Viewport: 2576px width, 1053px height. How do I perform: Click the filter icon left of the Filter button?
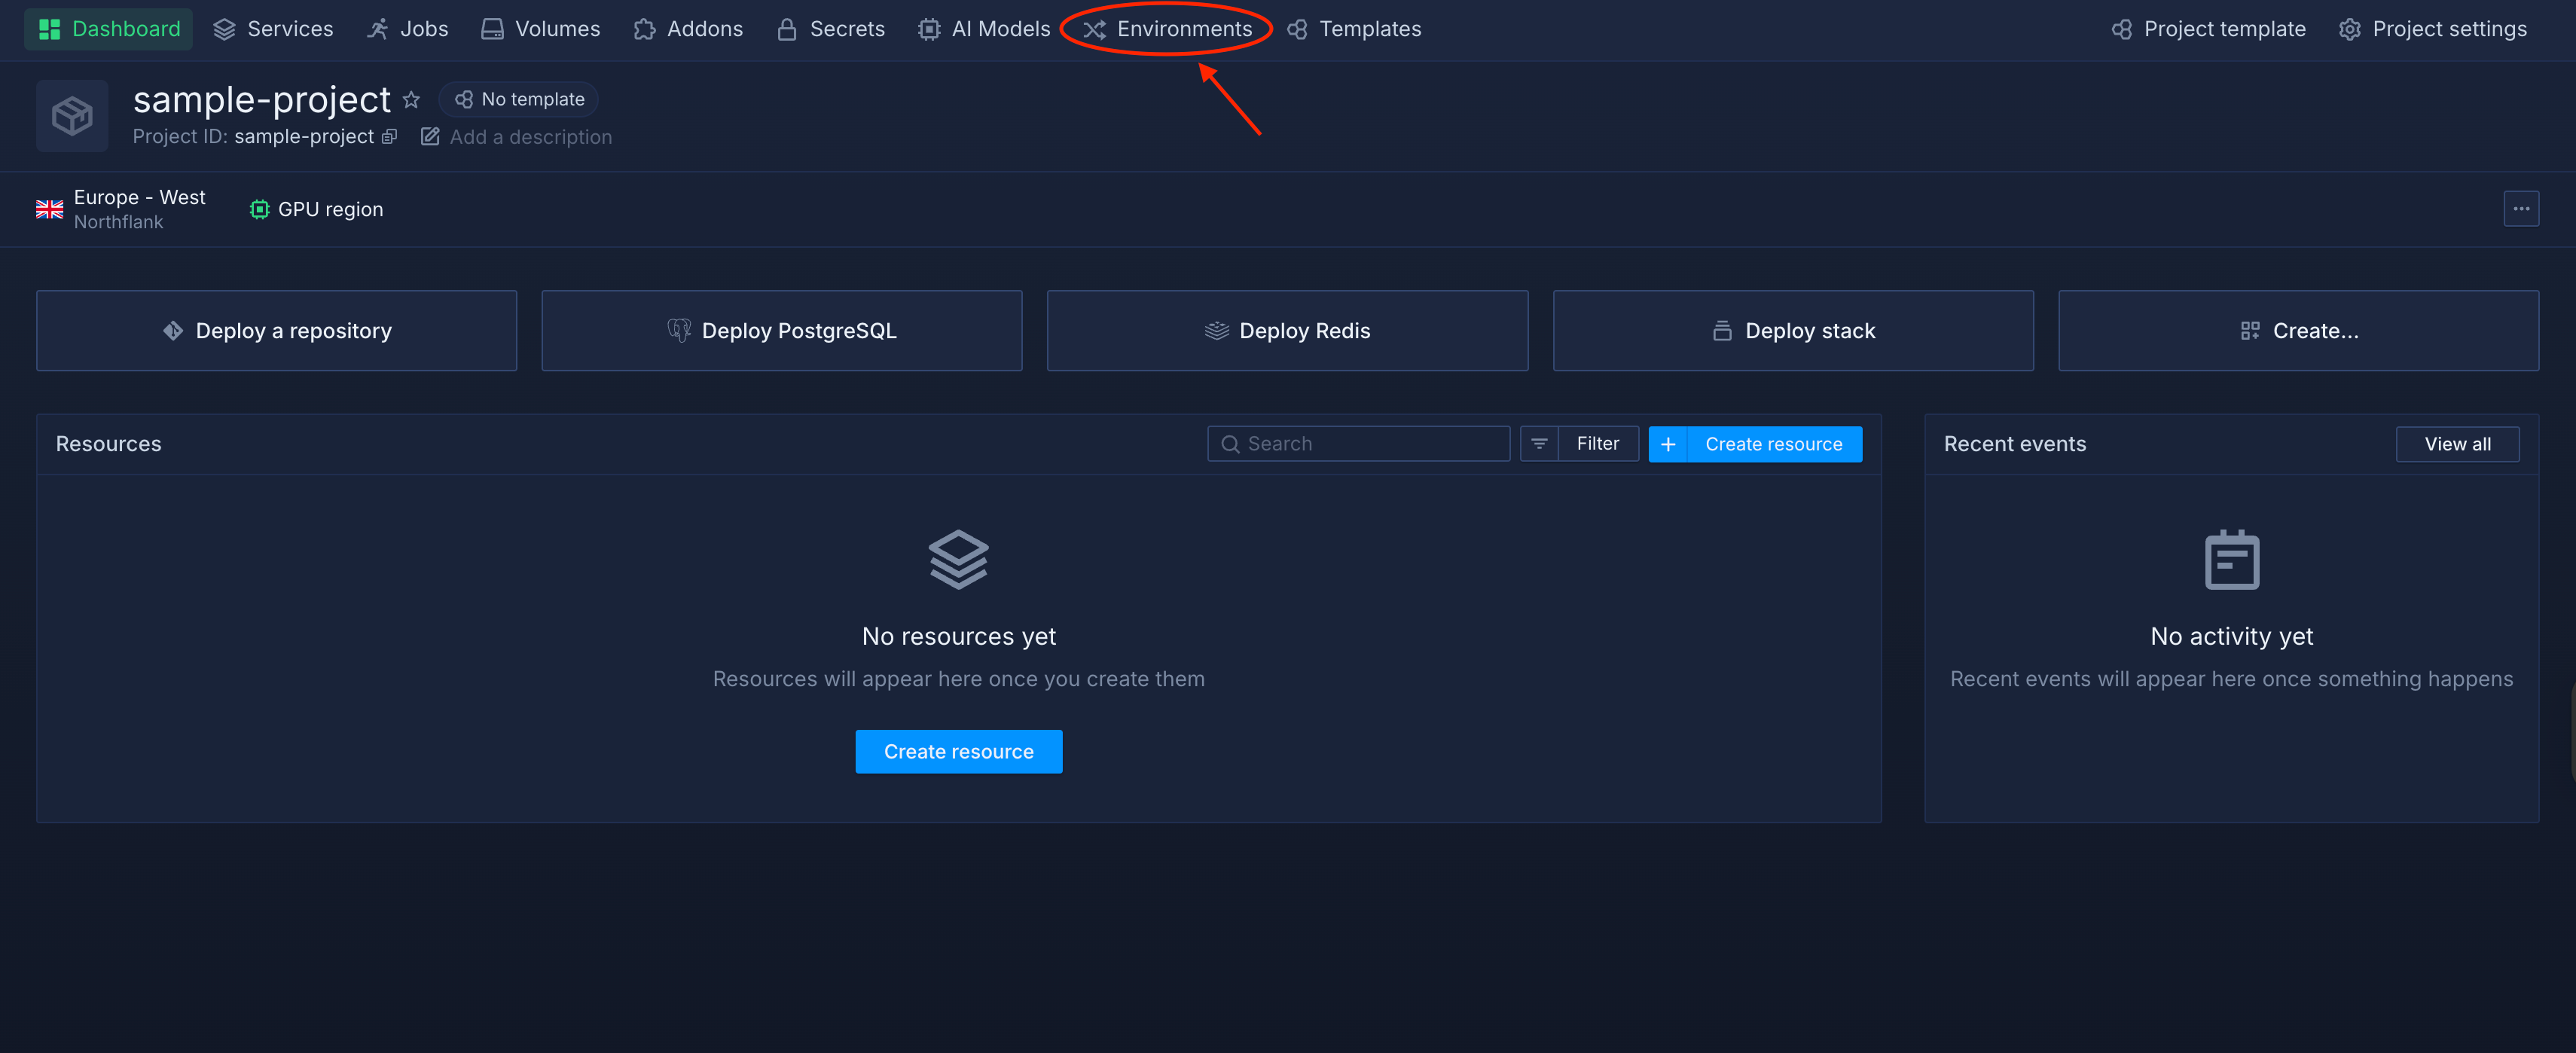[x=1537, y=443]
